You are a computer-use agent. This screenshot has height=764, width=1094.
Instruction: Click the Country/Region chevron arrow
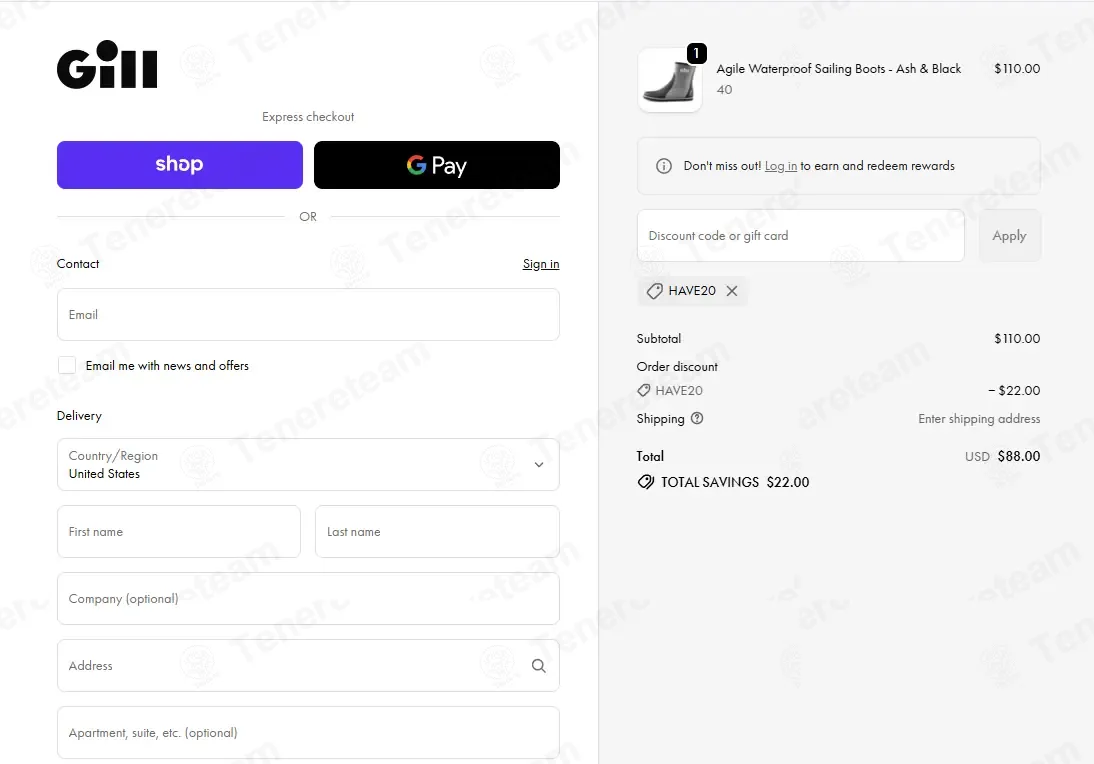click(x=539, y=465)
